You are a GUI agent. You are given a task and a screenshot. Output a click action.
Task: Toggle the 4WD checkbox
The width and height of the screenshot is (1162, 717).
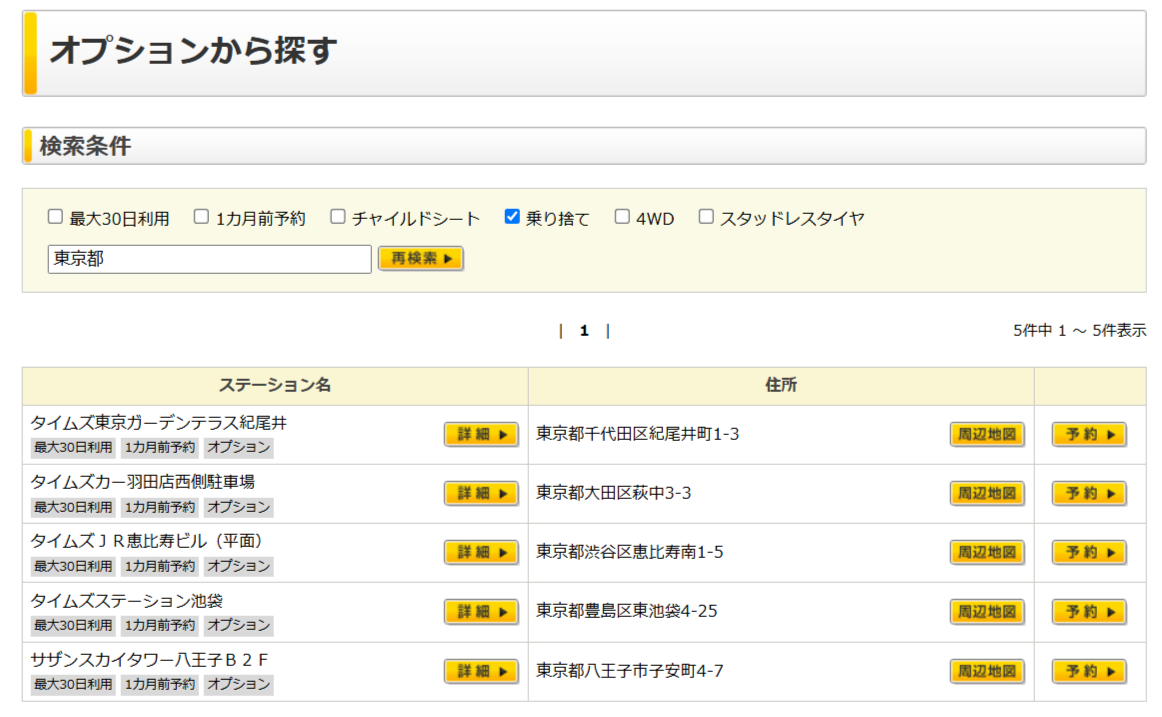[622, 217]
